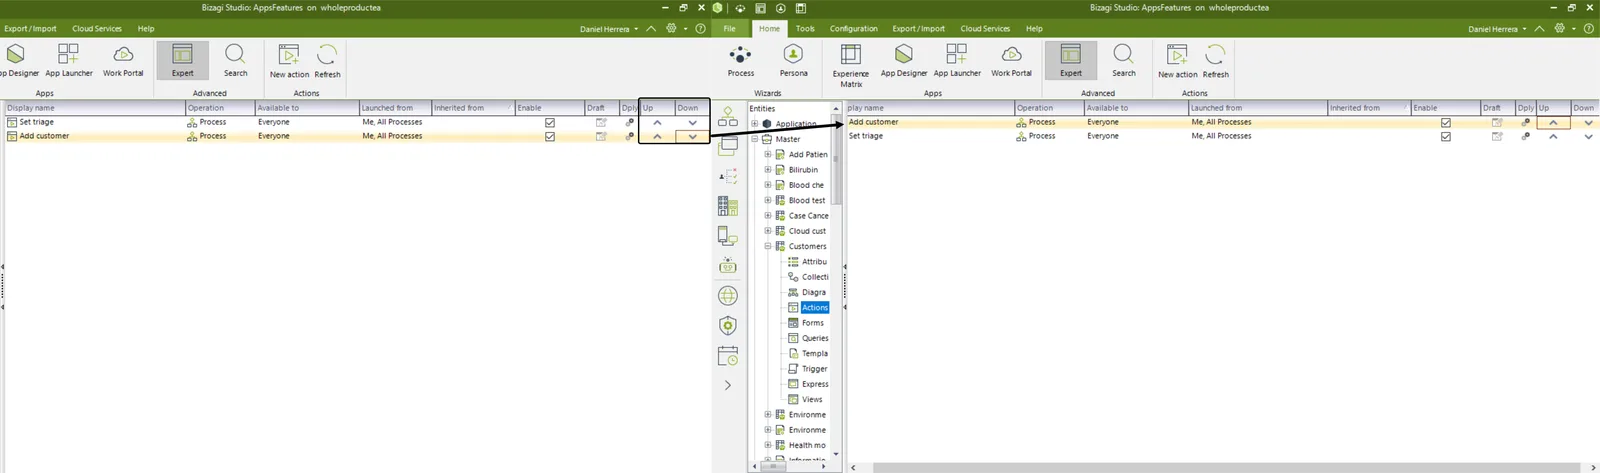Click Search icon in left window ribbon

tap(235, 61)
